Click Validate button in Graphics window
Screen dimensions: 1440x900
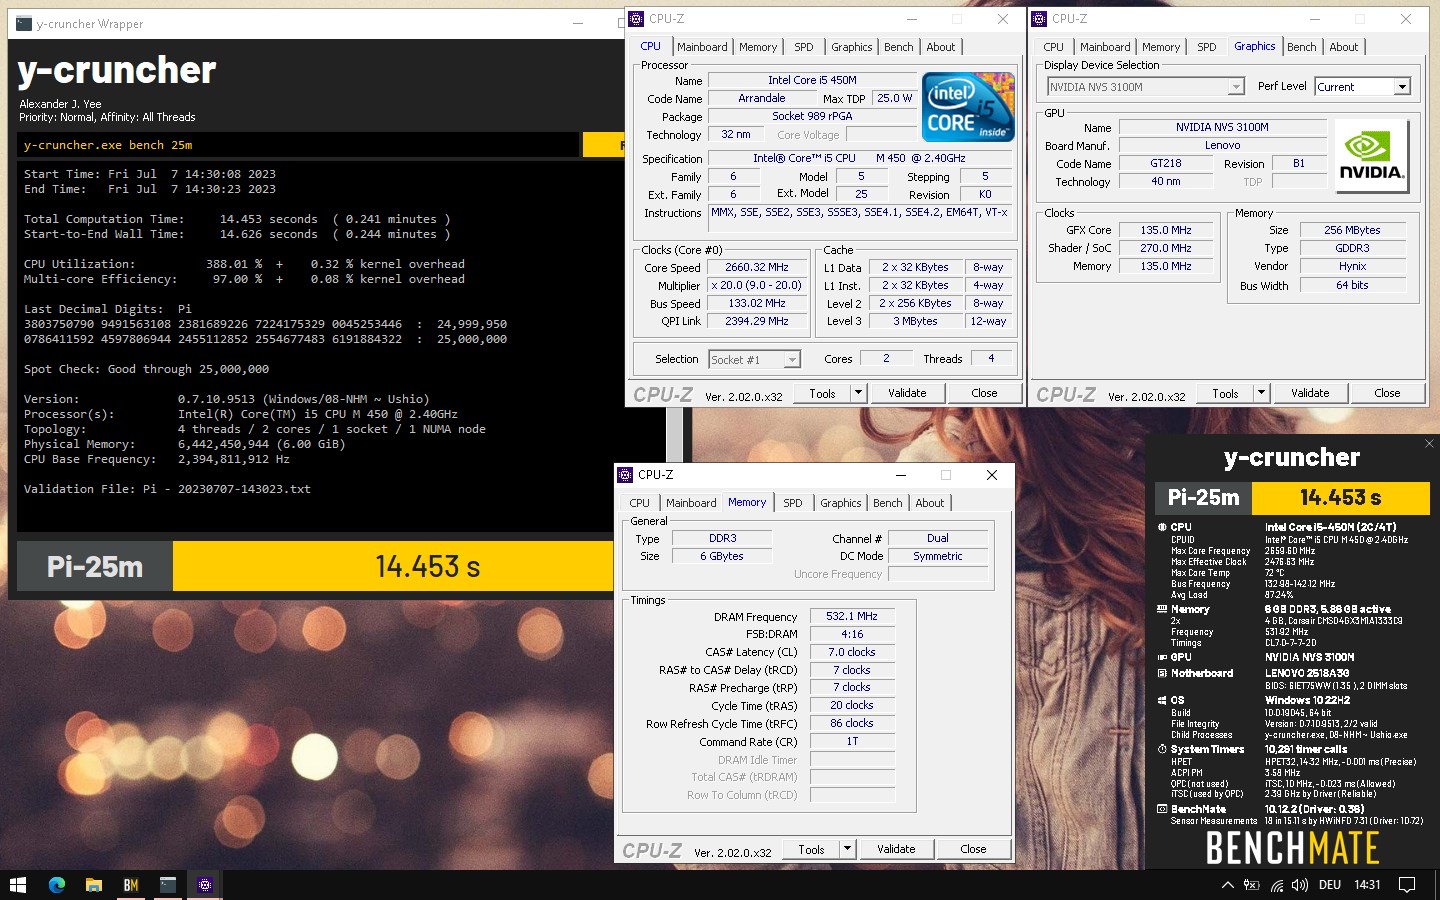1310,393
